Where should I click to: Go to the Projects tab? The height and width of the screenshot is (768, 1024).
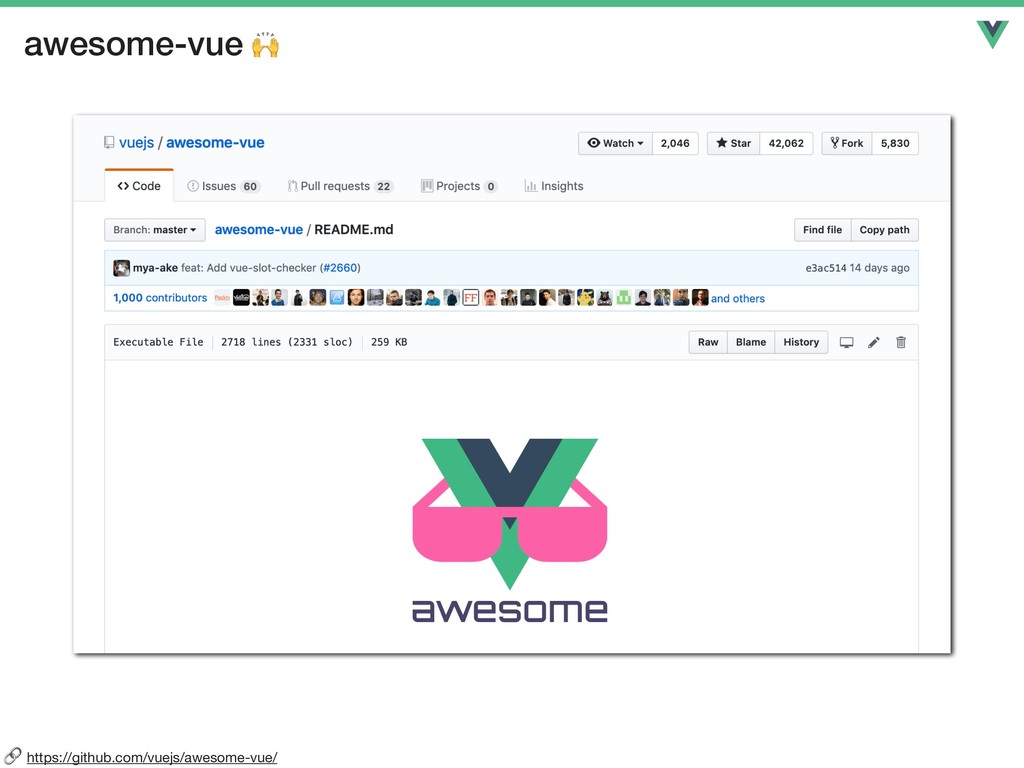[459, 186]
